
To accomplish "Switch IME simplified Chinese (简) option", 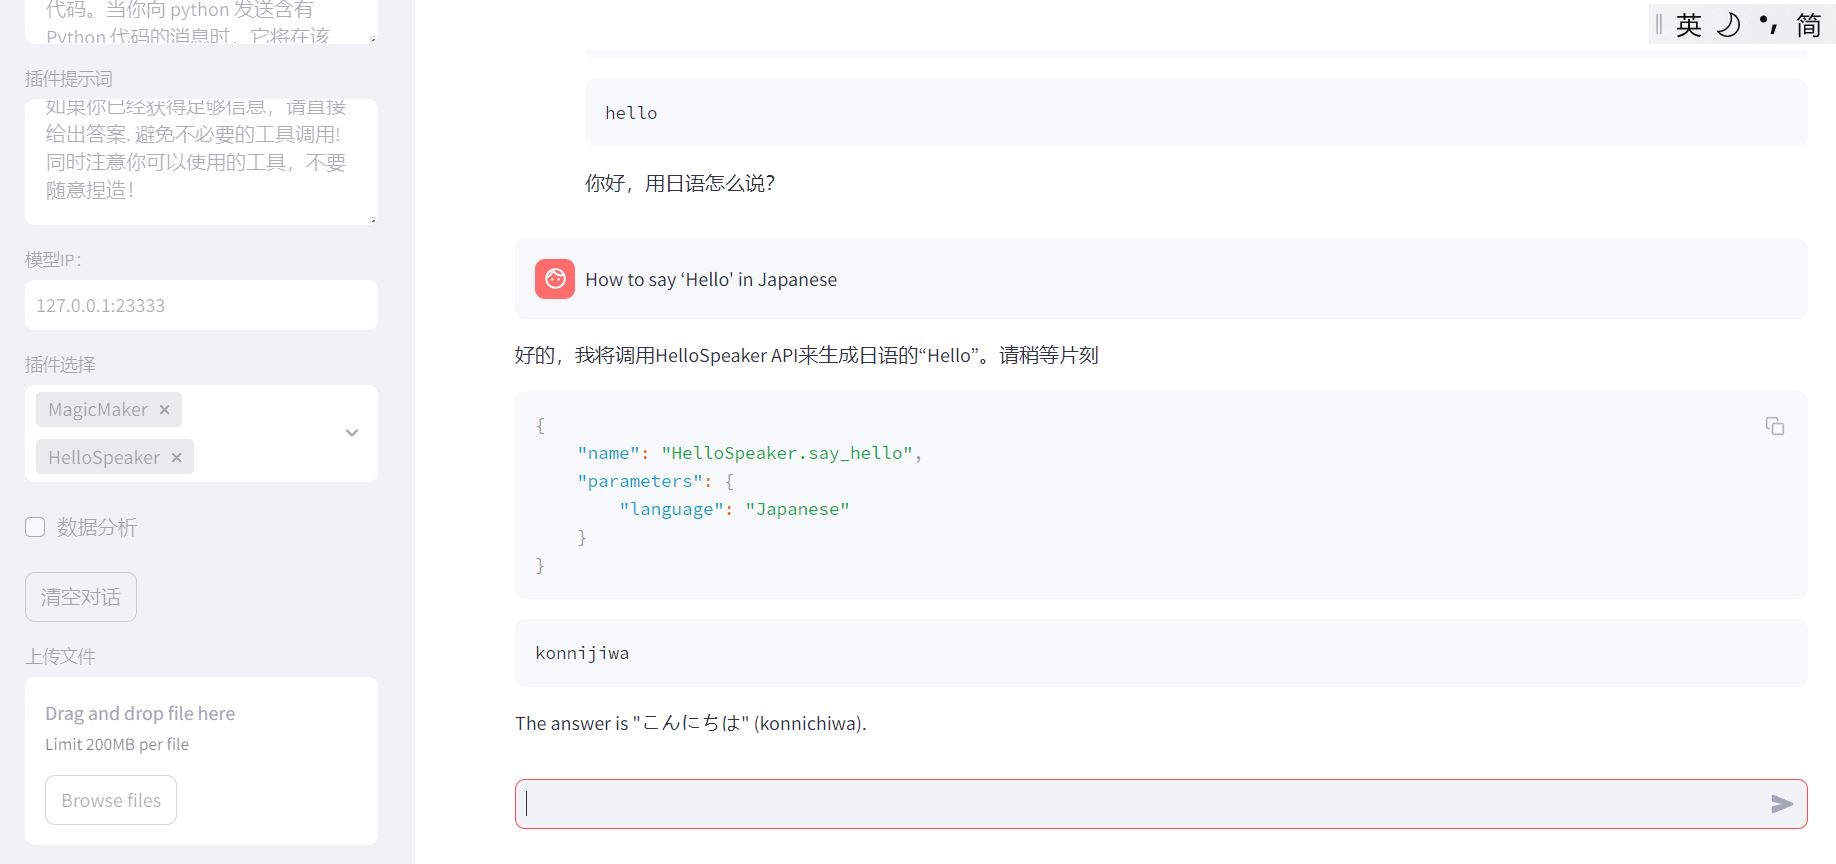I will pos(1809,25).
